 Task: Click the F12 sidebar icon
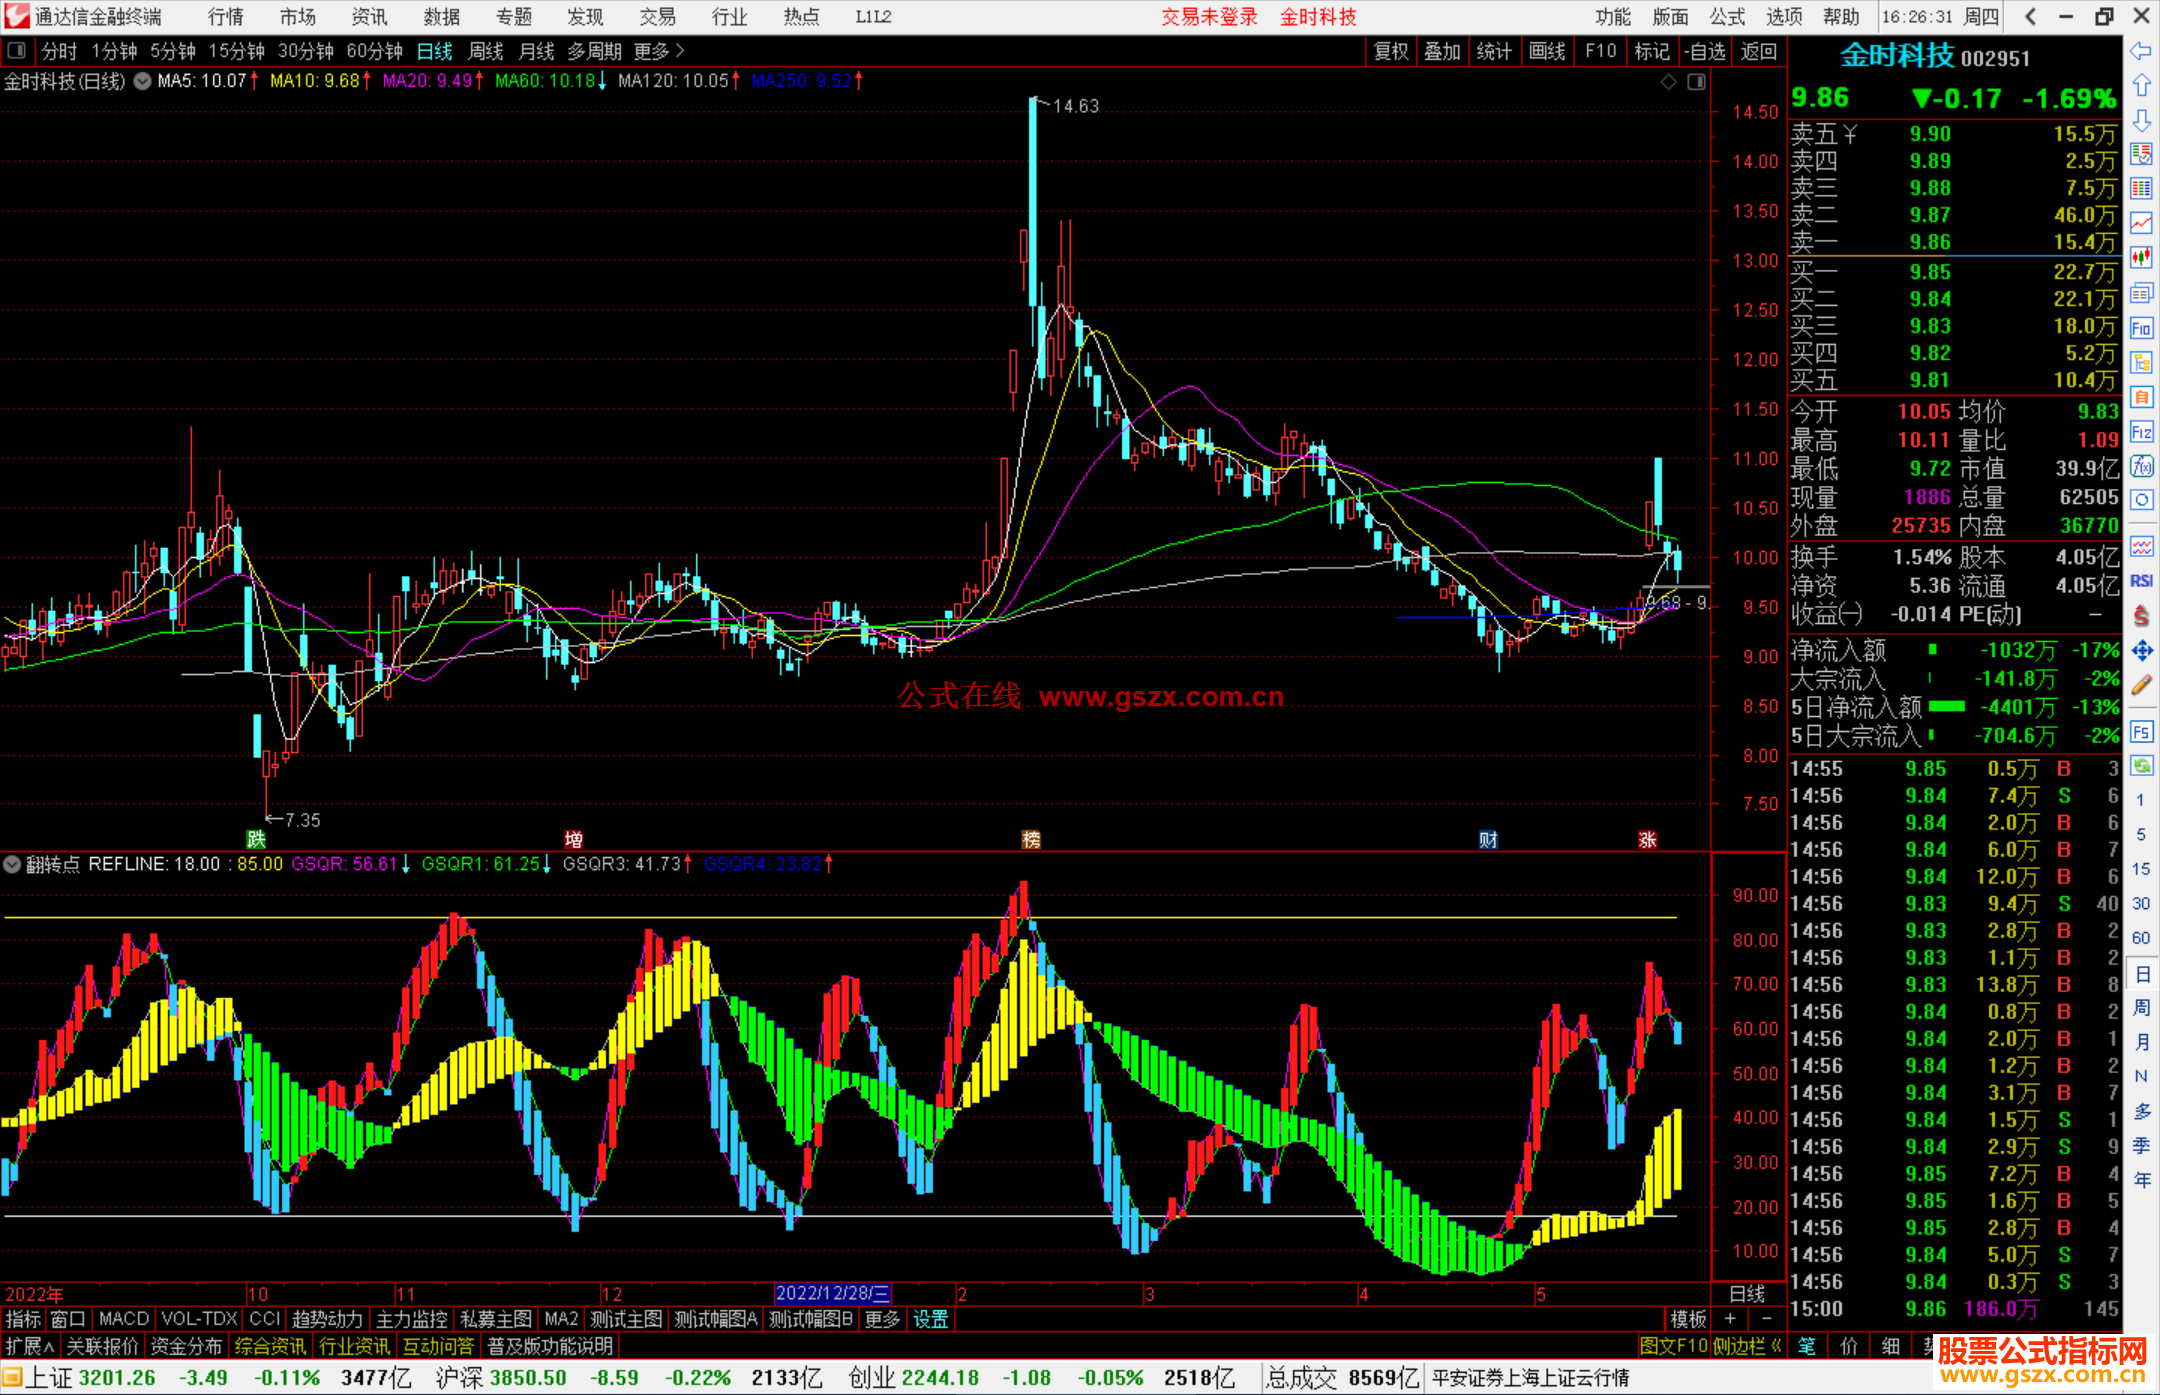(2141, 432)
